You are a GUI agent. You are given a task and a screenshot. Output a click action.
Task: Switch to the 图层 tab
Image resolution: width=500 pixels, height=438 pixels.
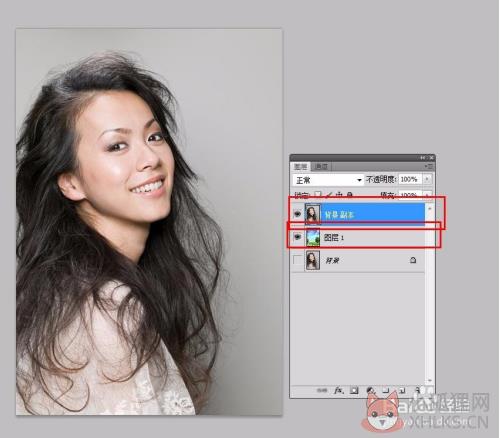(x=300, y=166)
